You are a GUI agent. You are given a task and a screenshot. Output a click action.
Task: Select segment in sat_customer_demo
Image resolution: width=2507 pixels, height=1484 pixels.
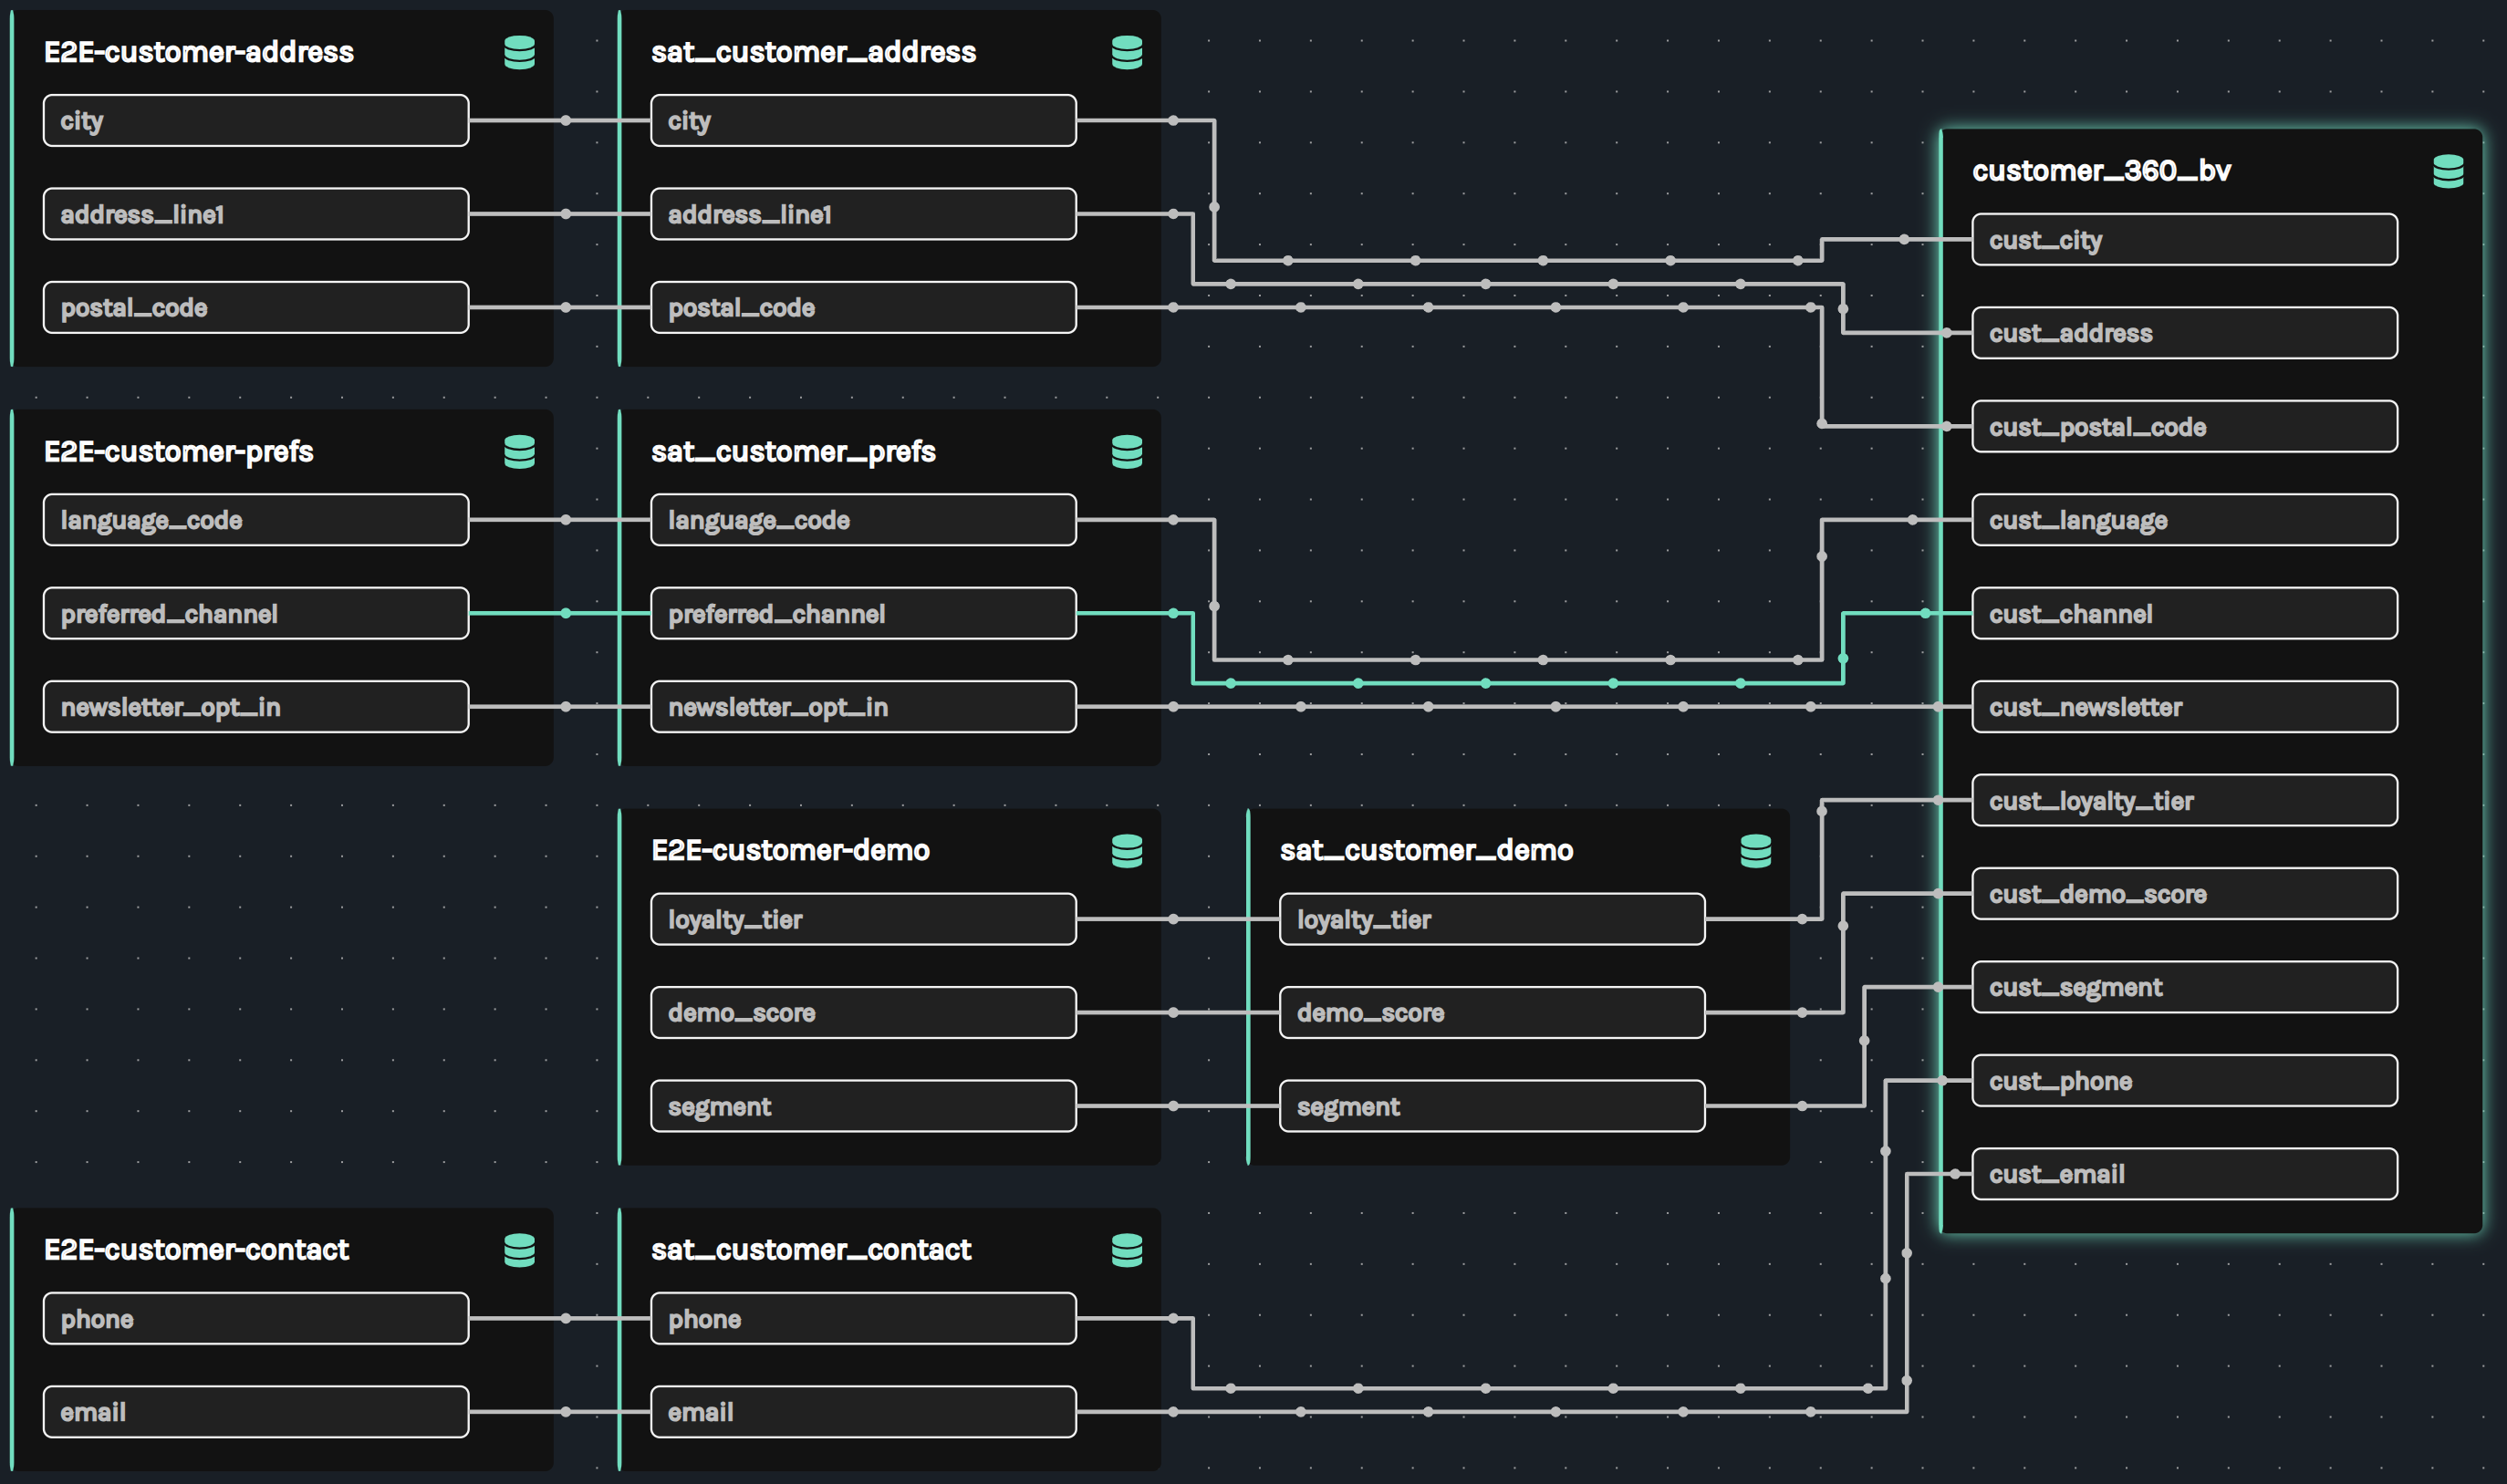click(x=1492, y=1106)
